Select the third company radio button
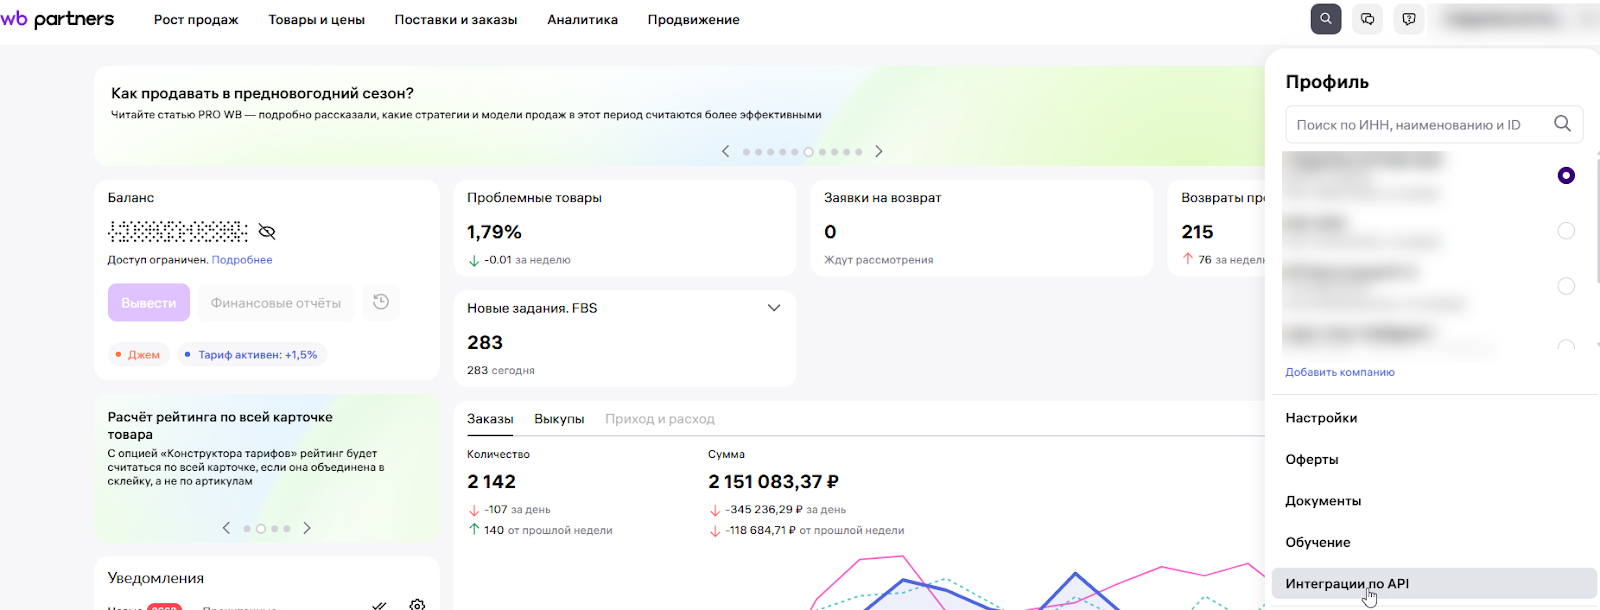This screenshot has width=1600, height=610. point(1566,286)
